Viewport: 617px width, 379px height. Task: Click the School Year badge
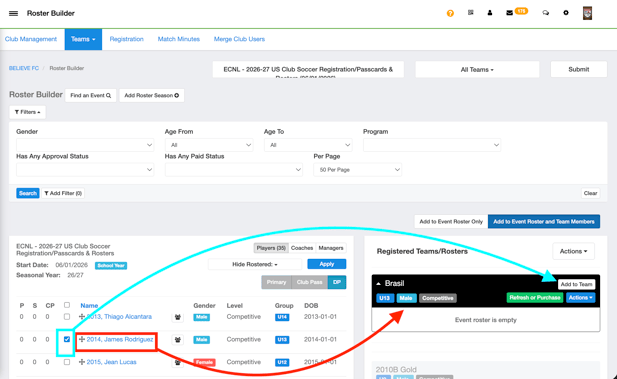click(x=111, y=266)
